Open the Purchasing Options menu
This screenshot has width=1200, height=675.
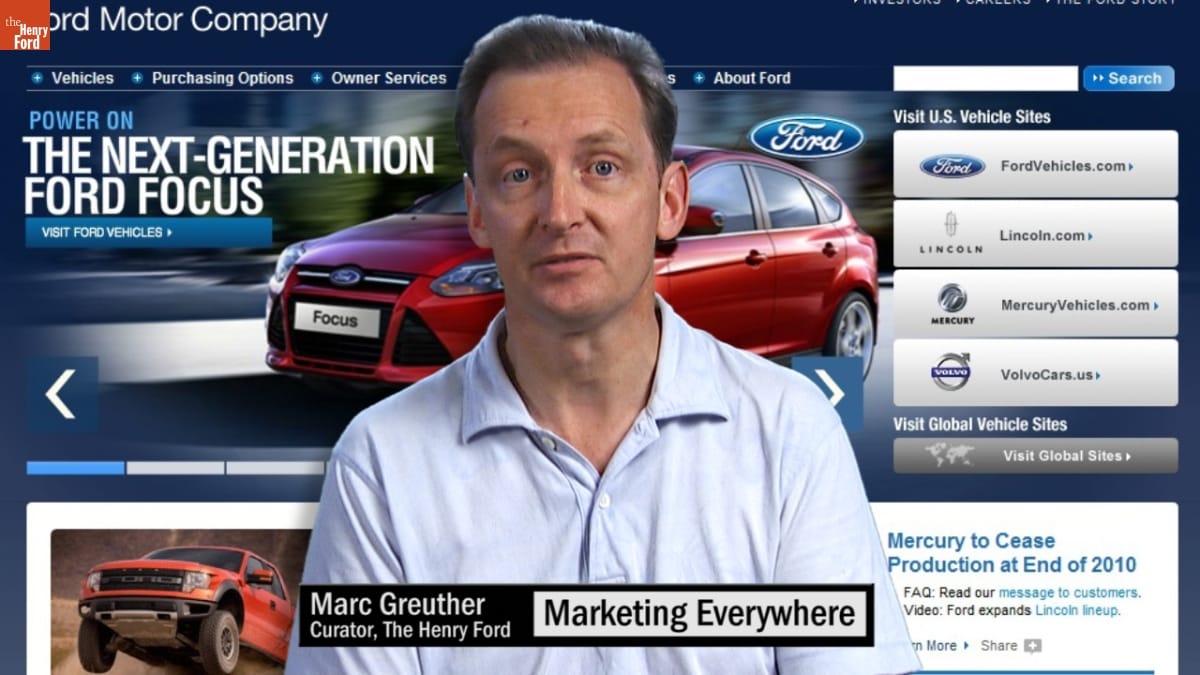(x=222, y=78)
